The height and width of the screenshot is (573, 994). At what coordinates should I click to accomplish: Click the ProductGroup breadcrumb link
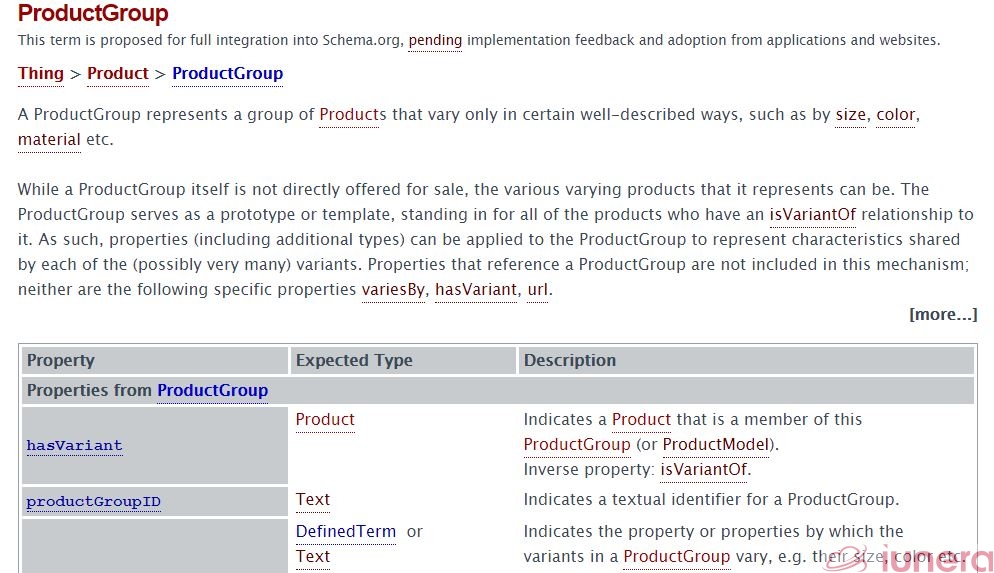pos(227,73)
